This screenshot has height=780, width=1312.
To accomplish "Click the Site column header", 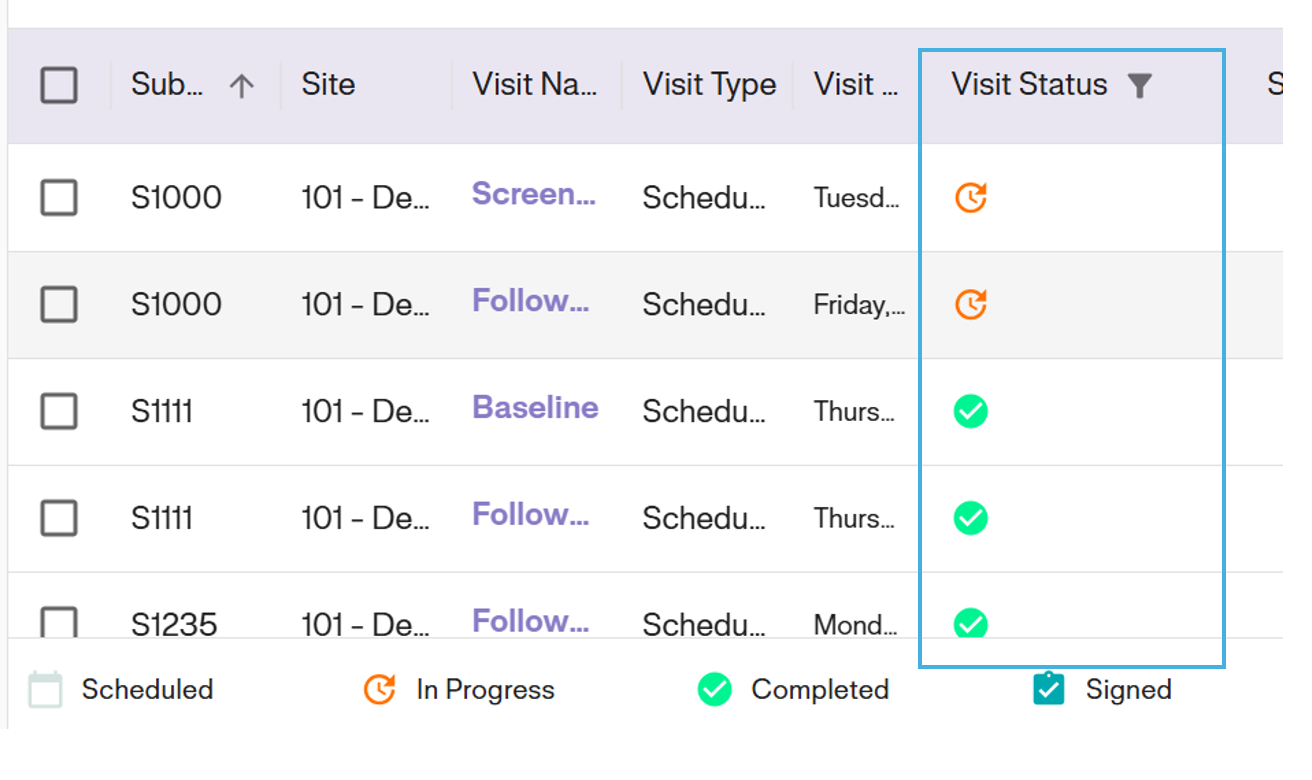I will pos(328,85).
